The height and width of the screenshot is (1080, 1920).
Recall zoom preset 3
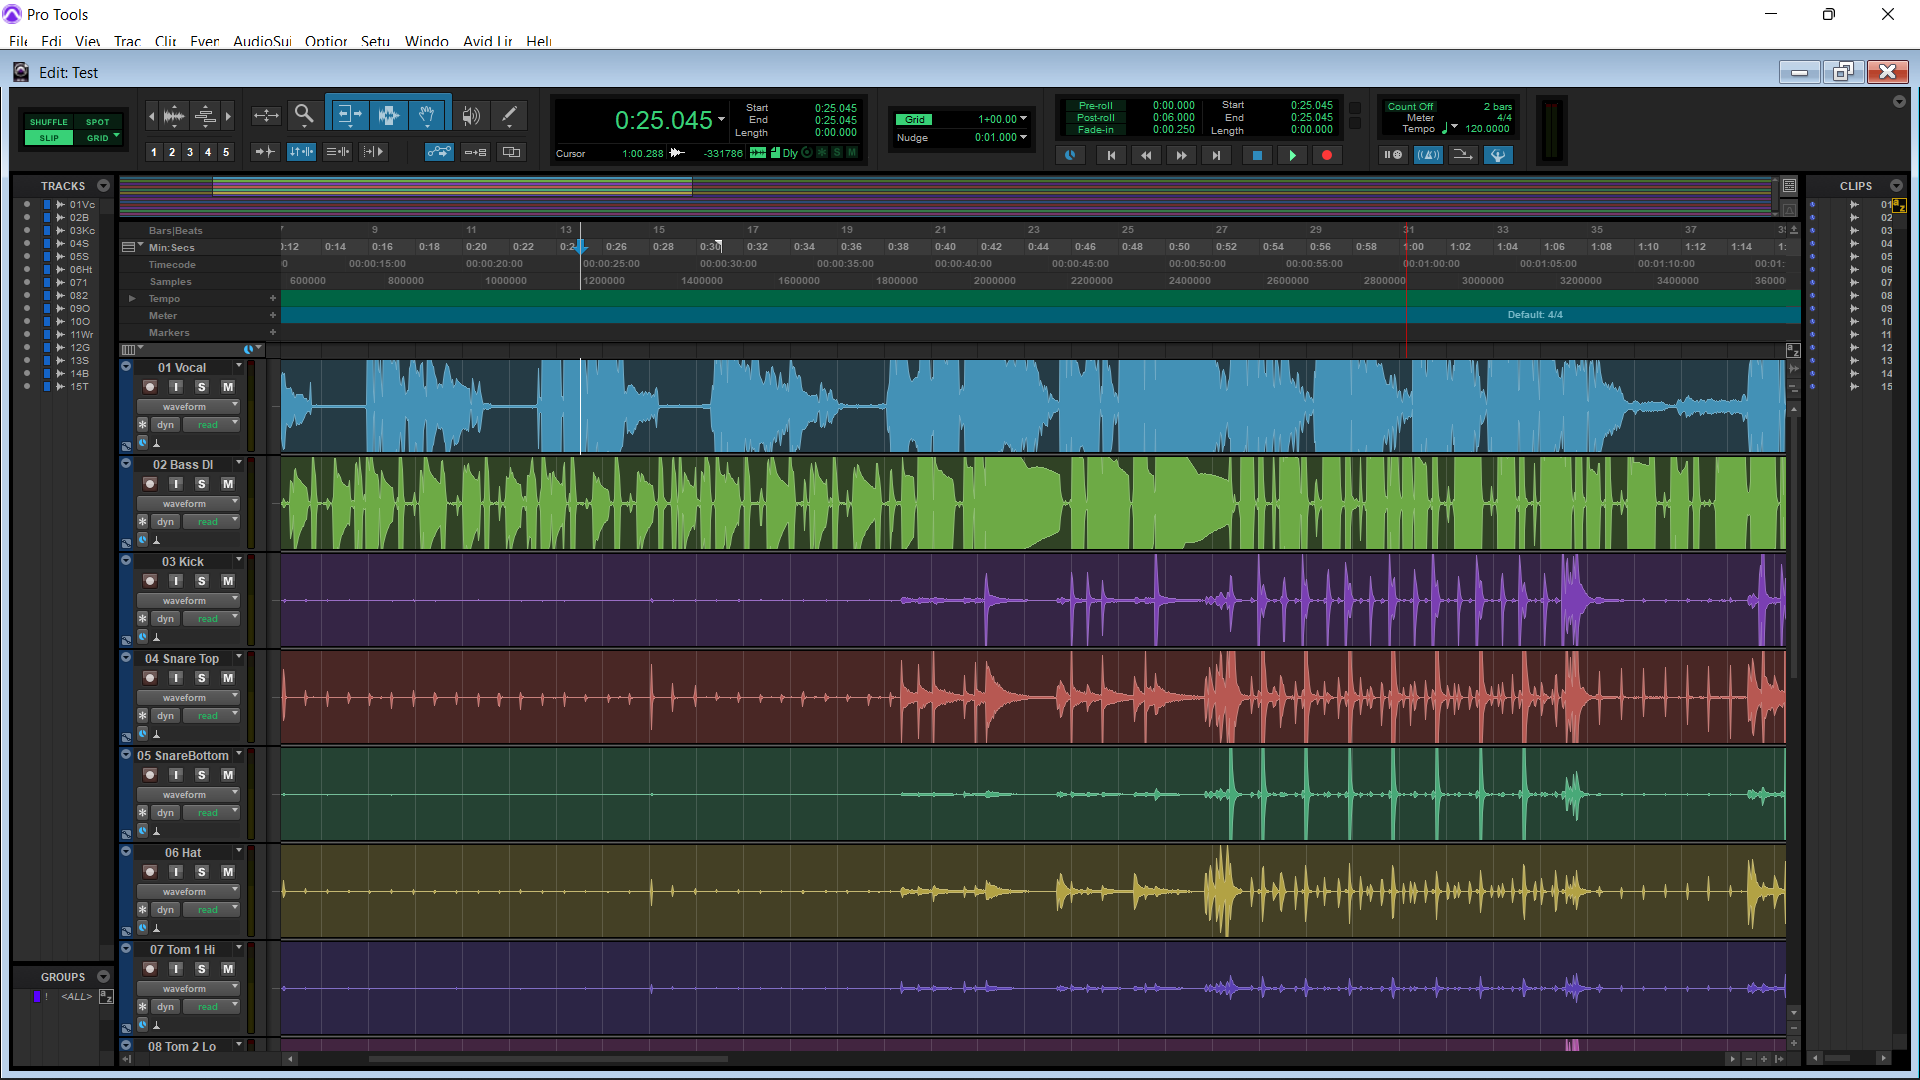[190, 152]
